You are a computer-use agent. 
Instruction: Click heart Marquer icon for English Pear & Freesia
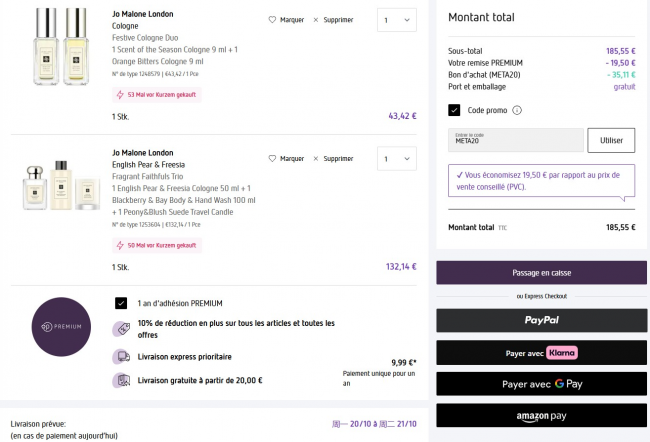tap(272, 158)
